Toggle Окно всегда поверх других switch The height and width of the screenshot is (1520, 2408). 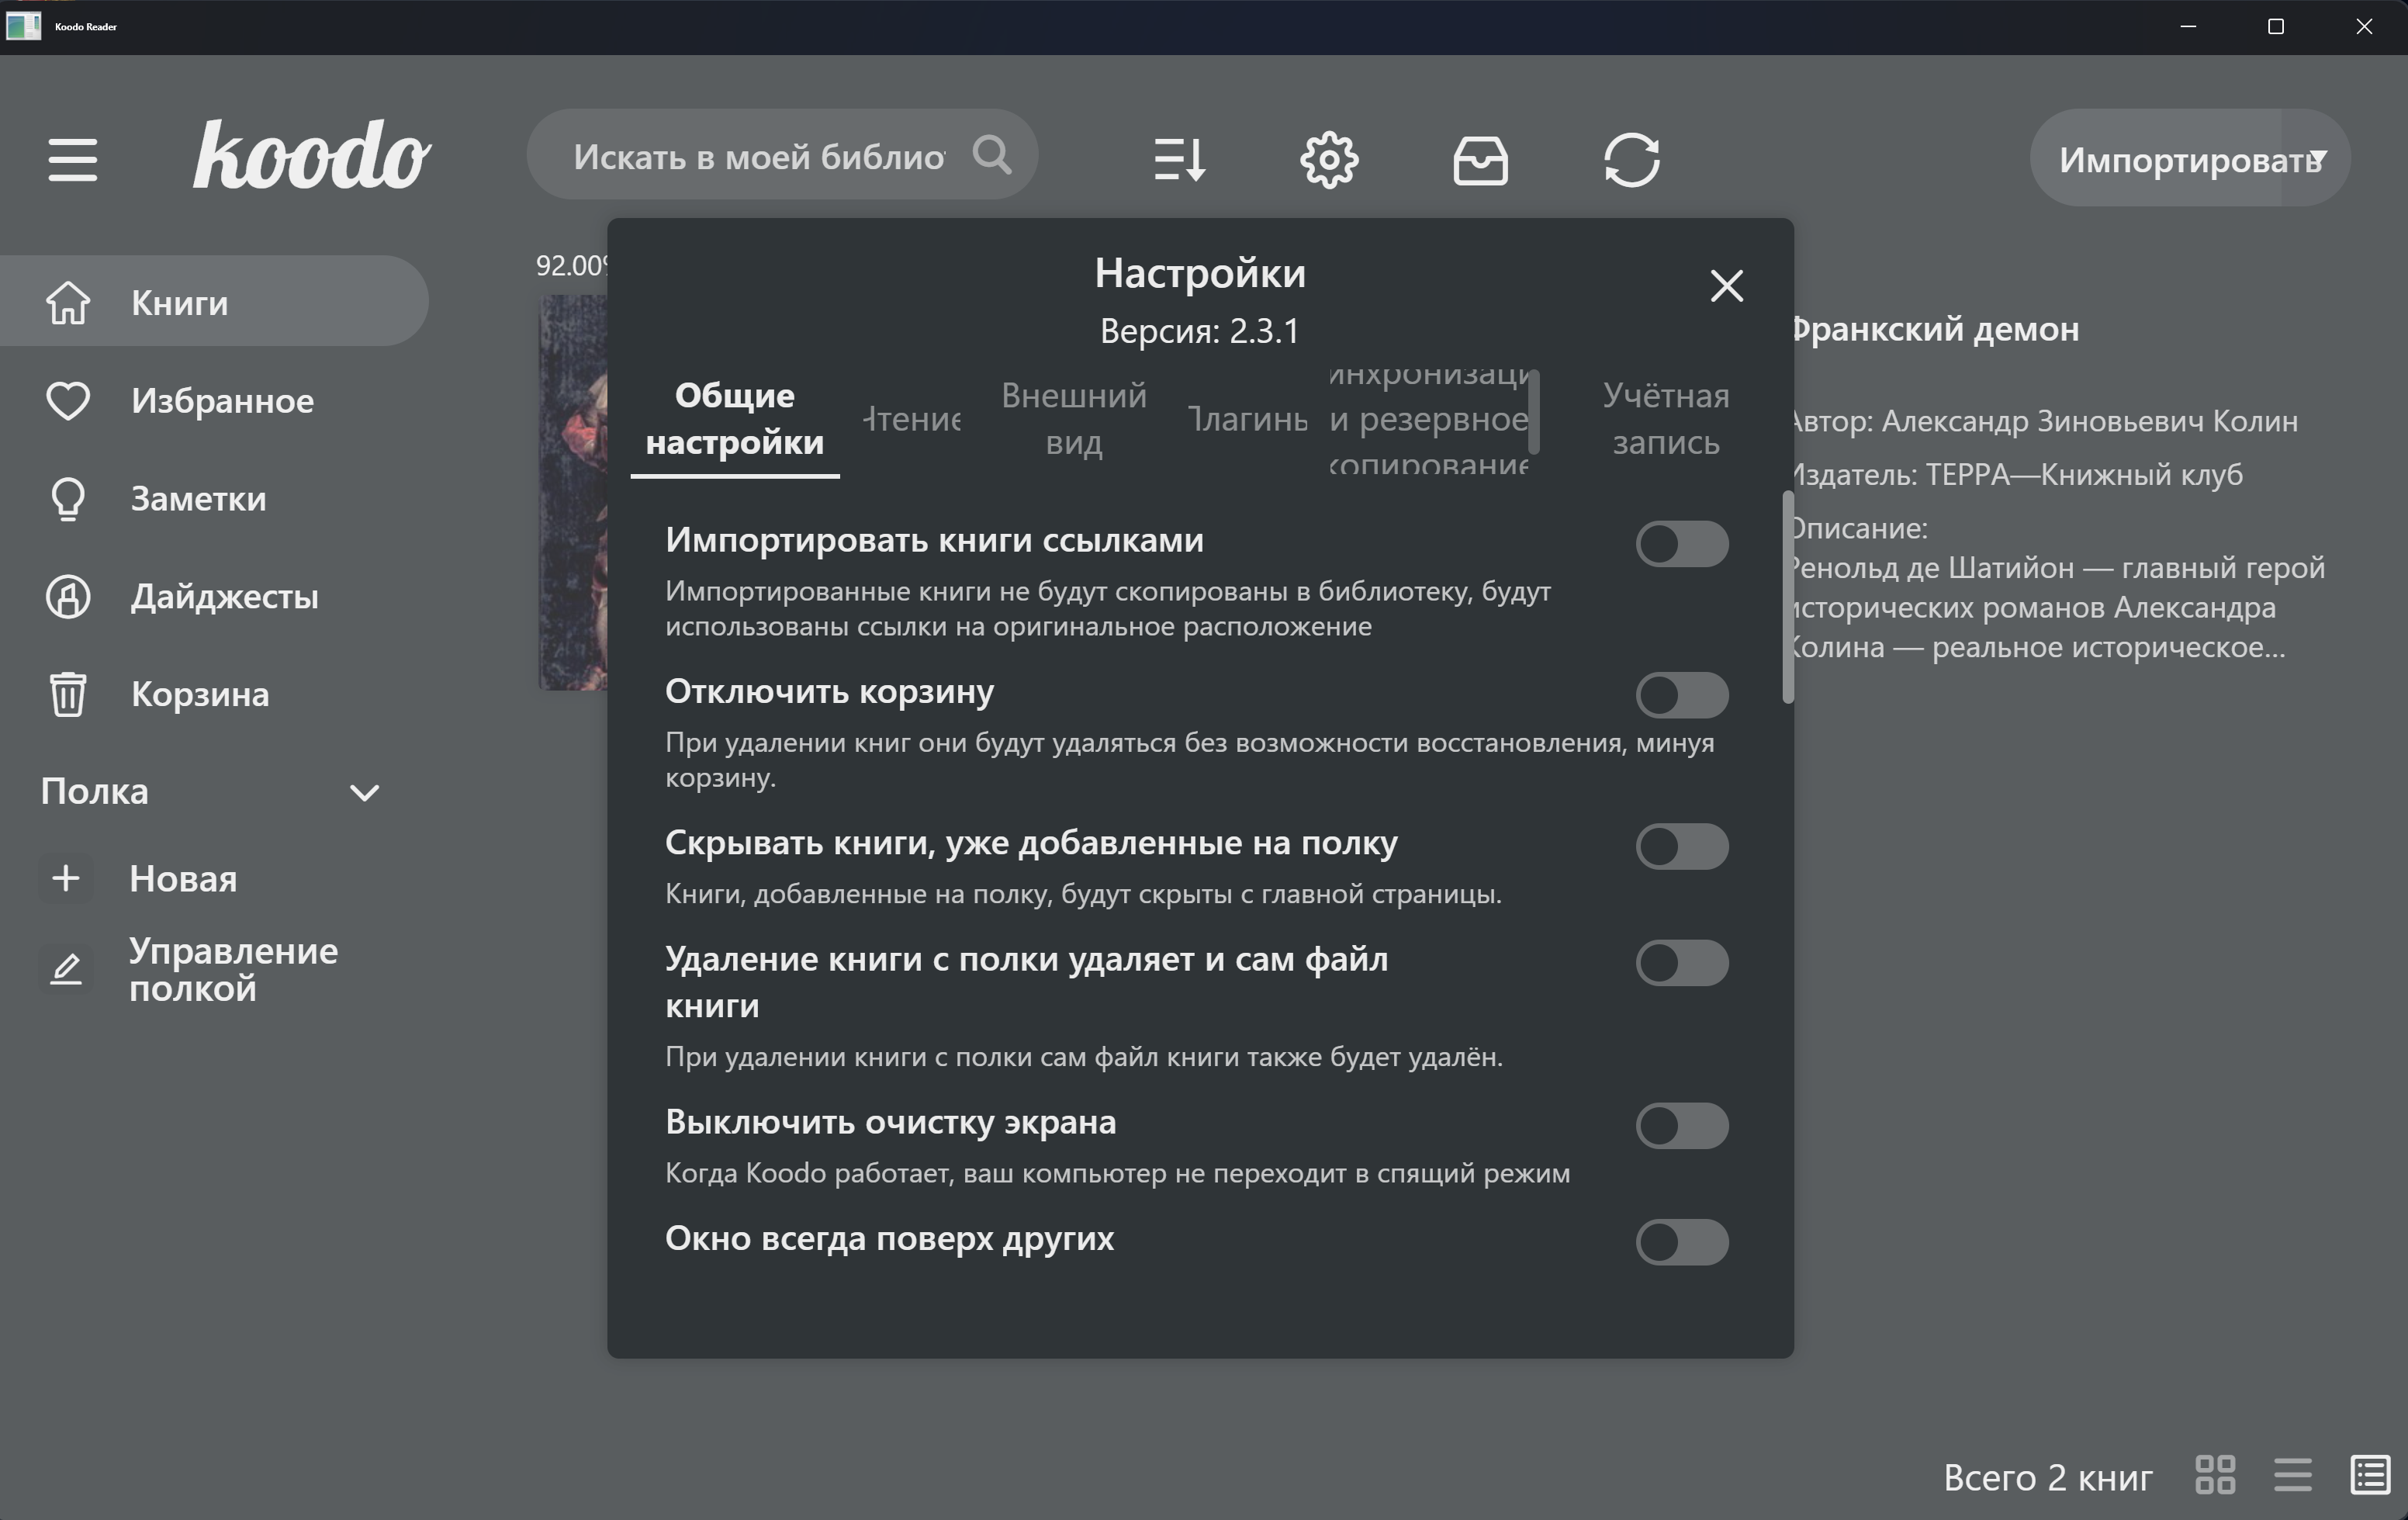tap(1682, 1242)
